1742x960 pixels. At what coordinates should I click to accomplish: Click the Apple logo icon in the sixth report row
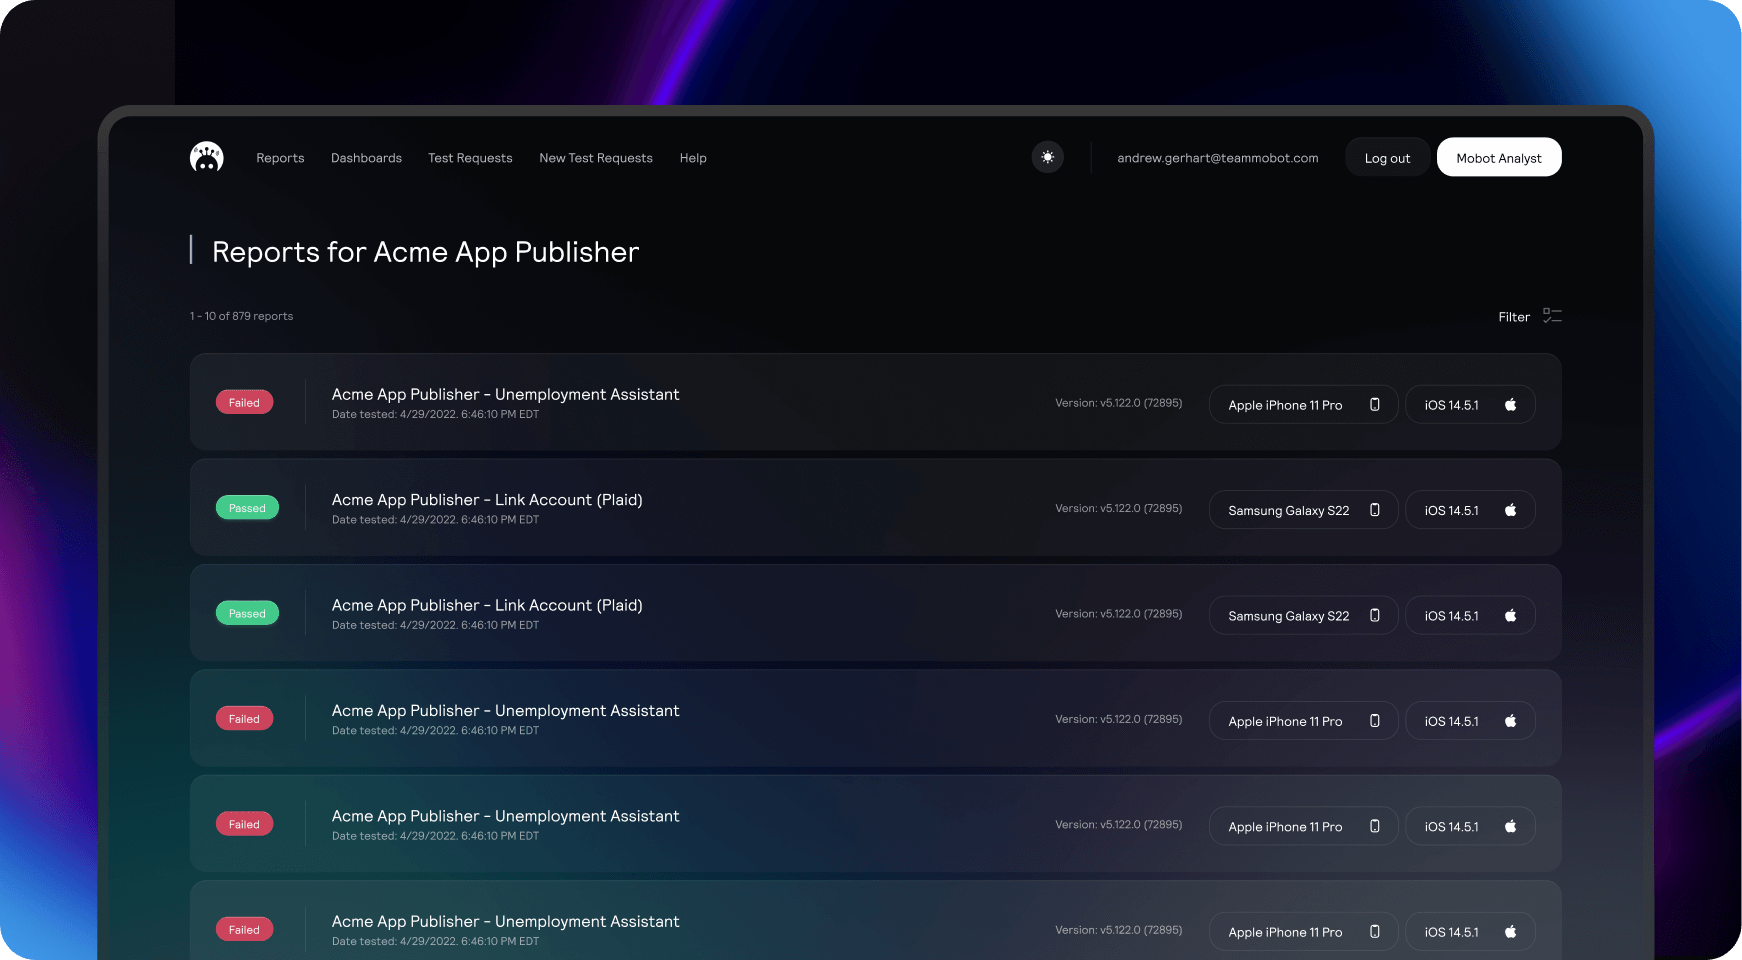tap(1511, 932)
